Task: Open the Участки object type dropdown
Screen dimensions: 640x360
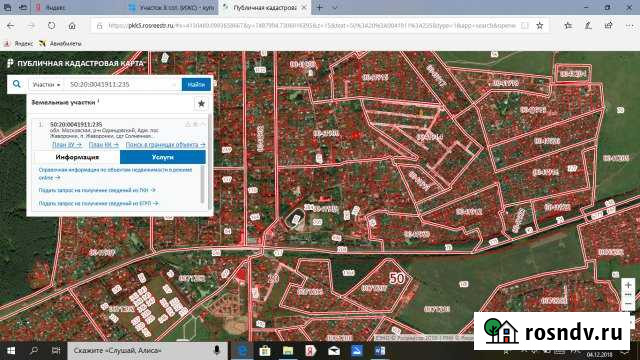Action: point(47,84)
